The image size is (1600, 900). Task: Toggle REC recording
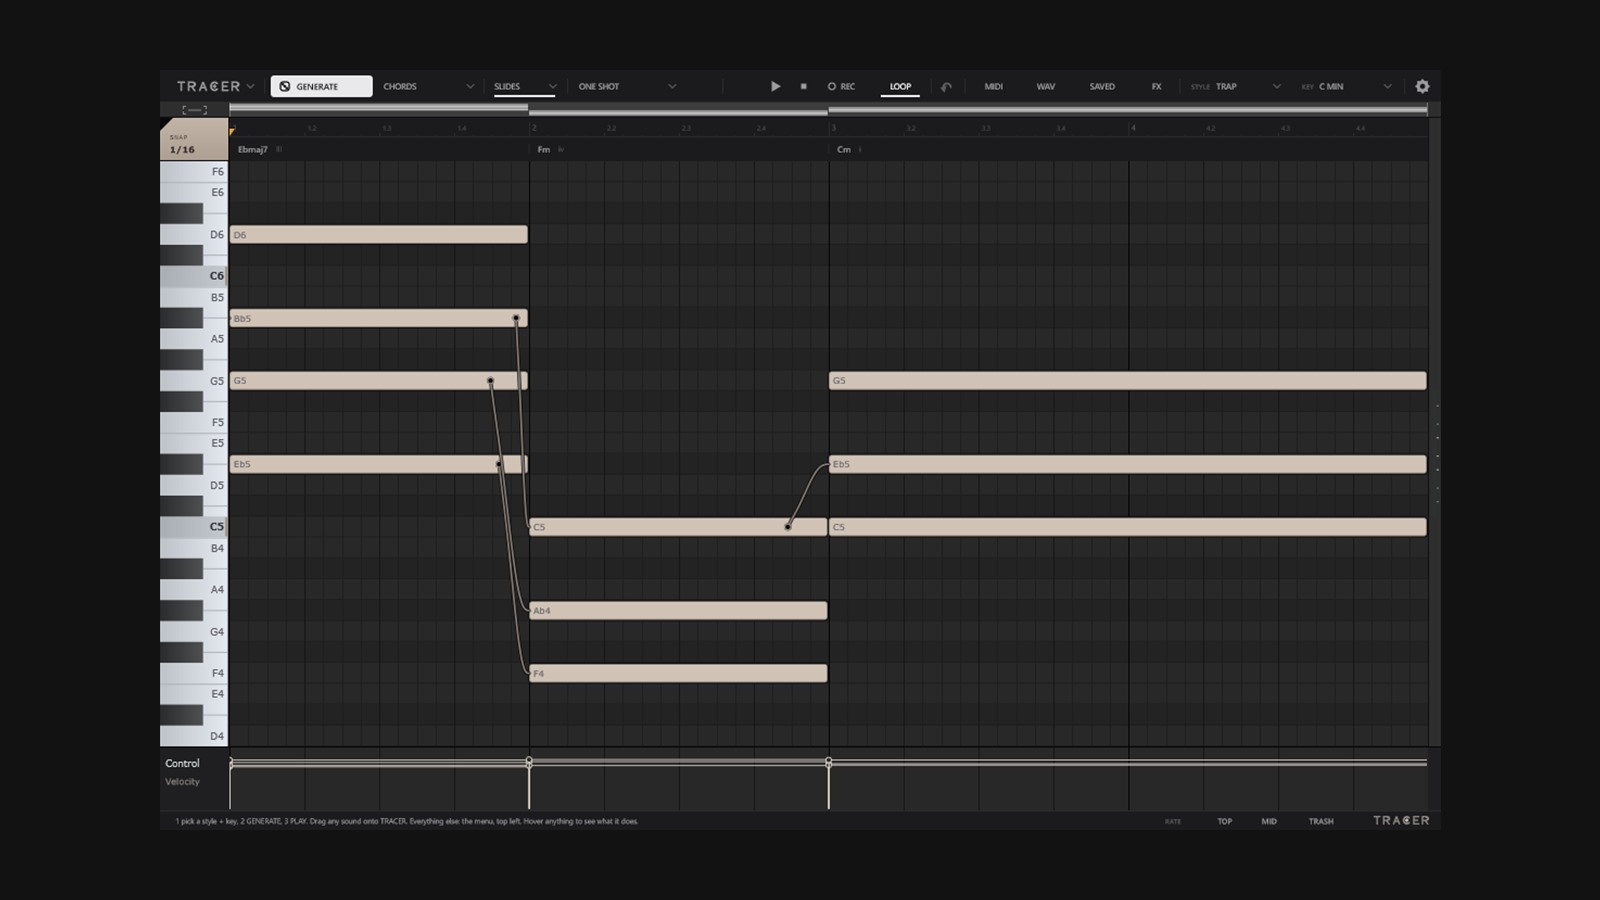841,86
